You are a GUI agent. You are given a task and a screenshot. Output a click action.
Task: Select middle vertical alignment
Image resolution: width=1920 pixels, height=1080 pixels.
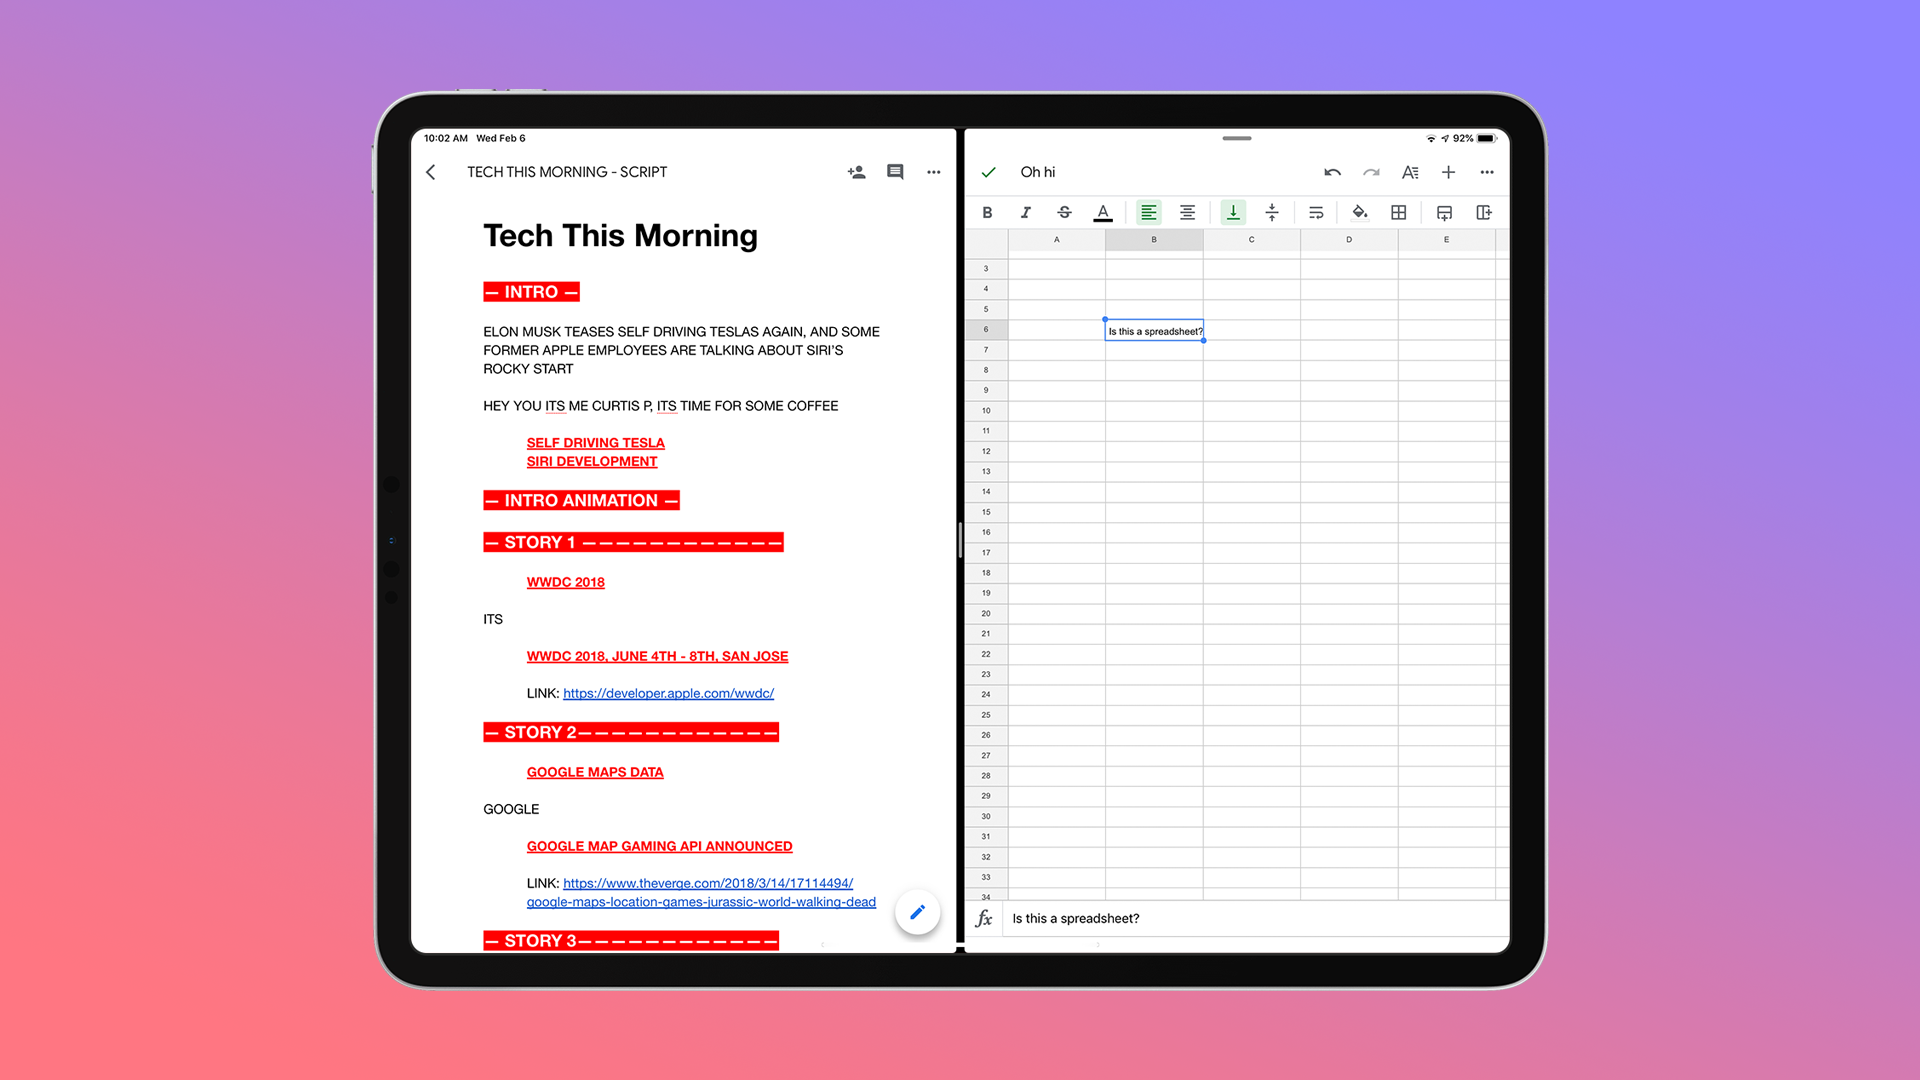click(x=1272, y=212)
